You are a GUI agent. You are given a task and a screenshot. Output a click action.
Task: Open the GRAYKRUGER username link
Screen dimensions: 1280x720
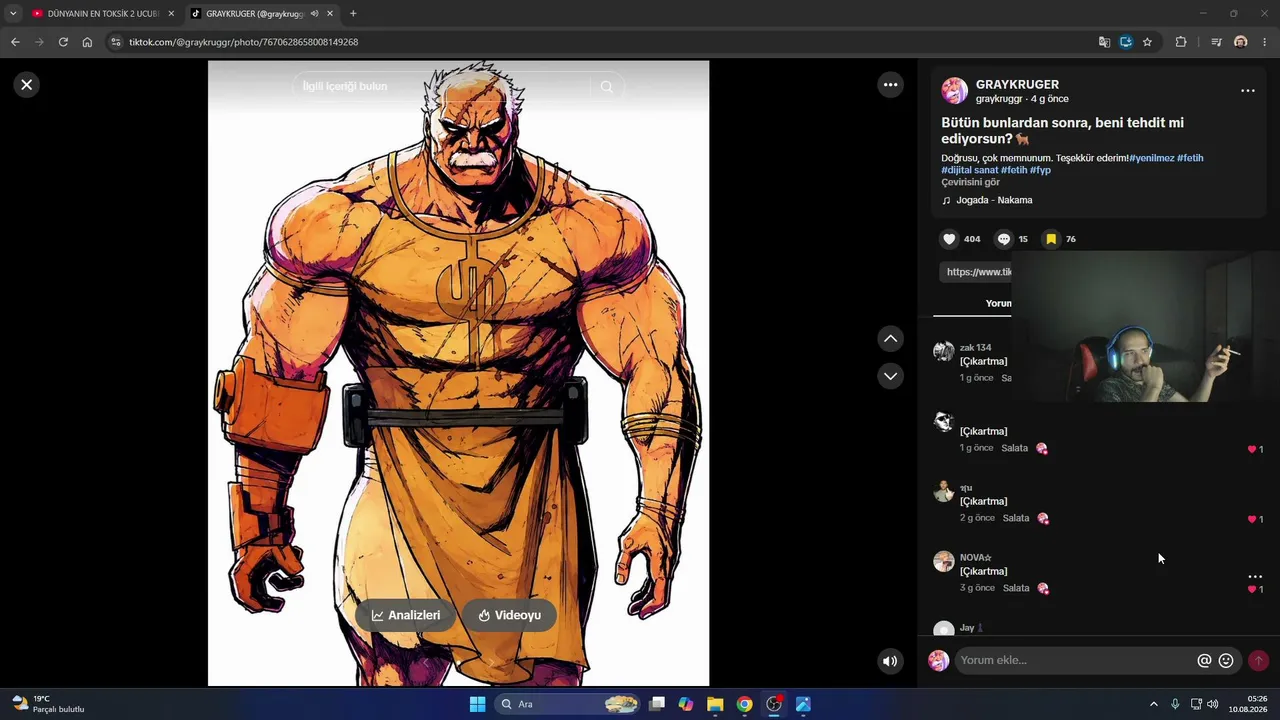1017,85
